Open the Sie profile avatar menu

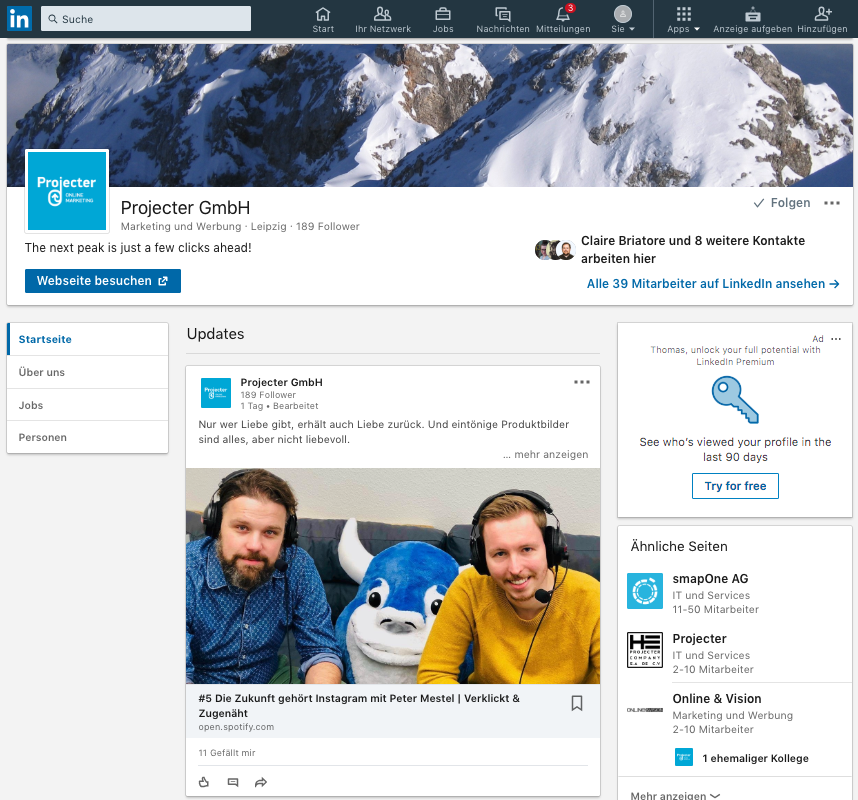pyautogui.click(x=623, y=20)
